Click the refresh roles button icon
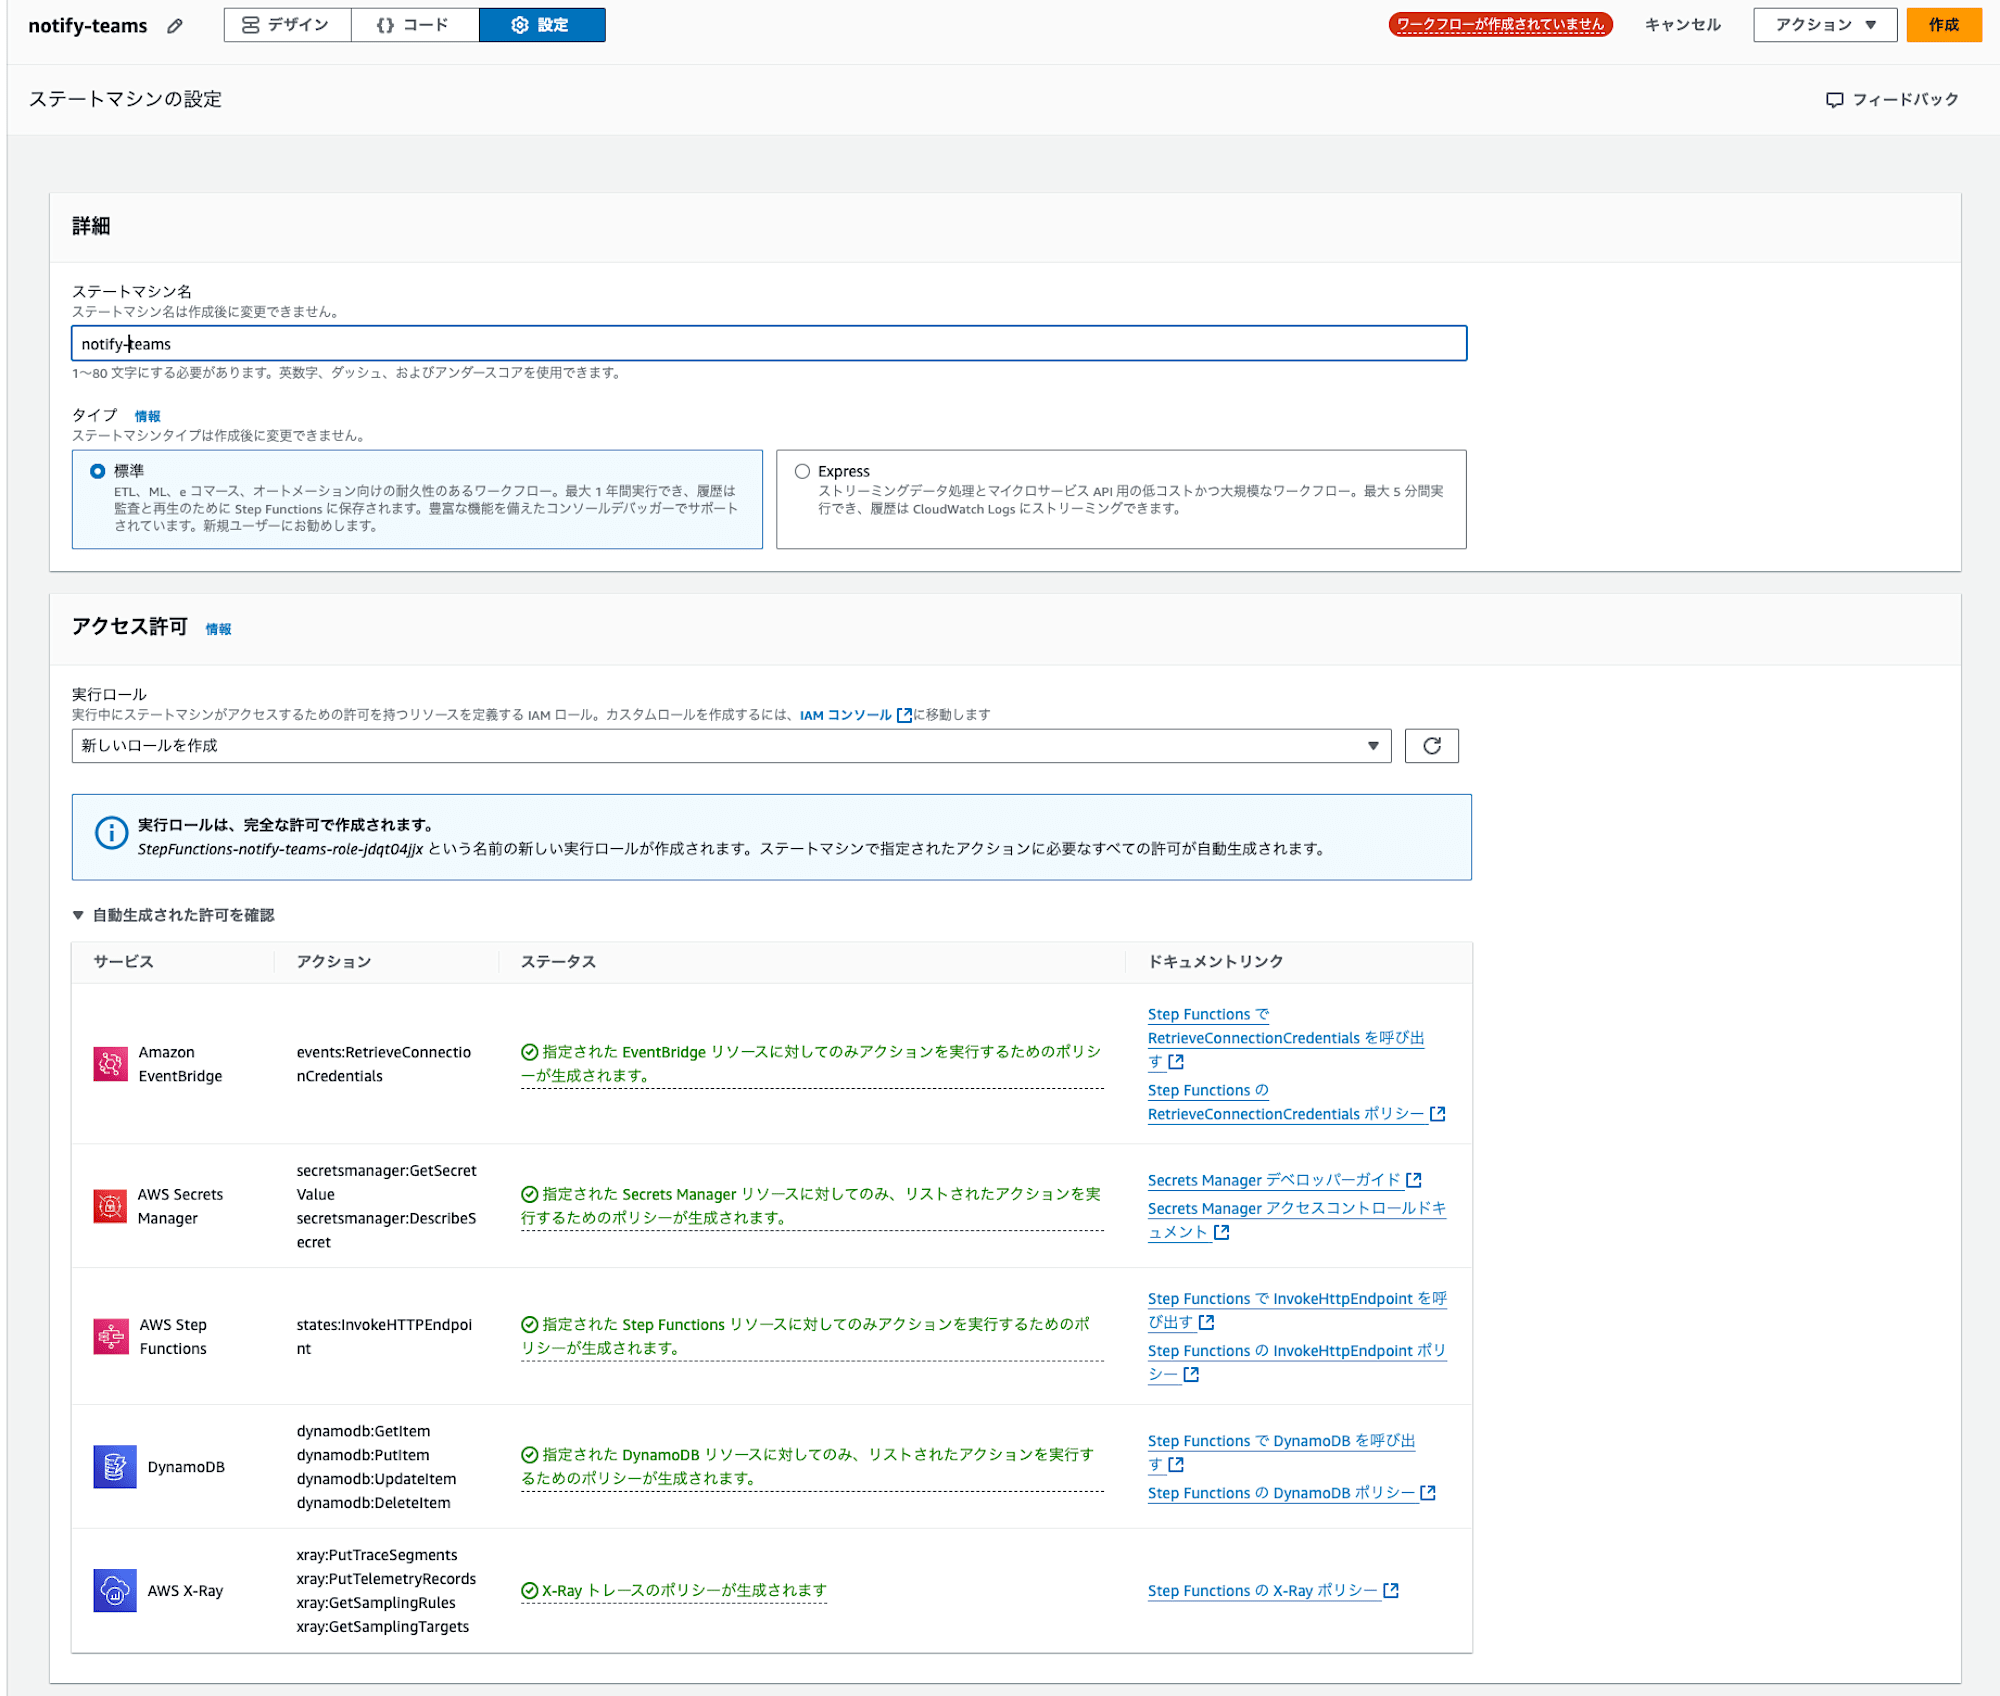Screen dimensions: 2000x1696 1431,746
